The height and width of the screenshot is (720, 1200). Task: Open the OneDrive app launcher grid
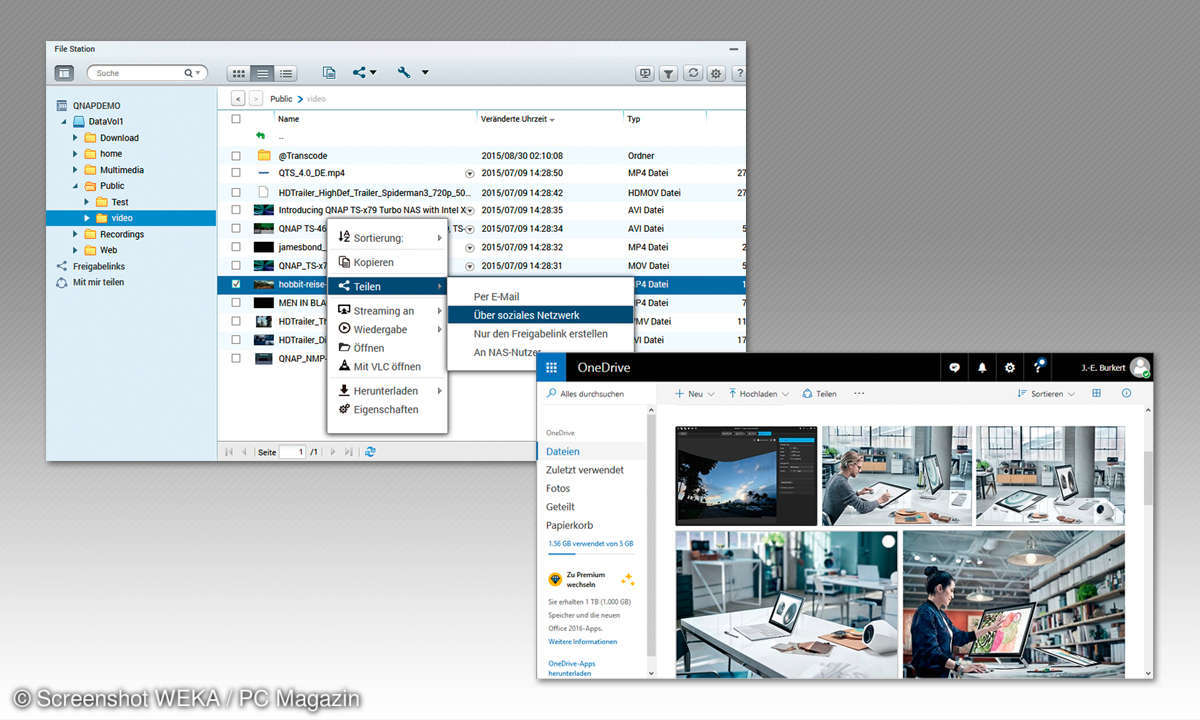[x=551, y=367]
